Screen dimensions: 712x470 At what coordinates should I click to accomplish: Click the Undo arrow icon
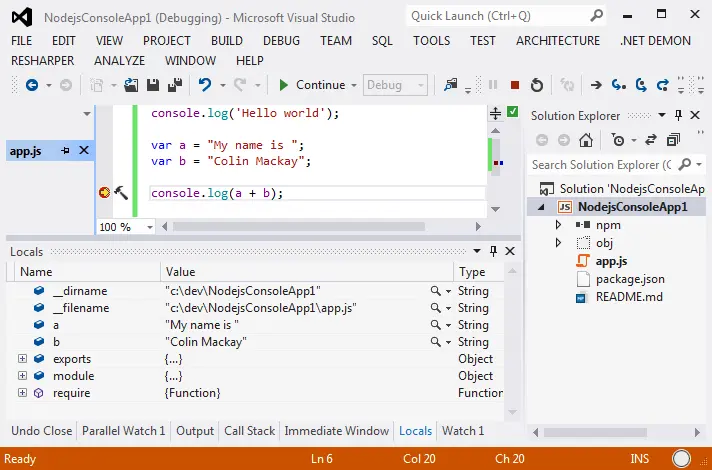pyautogui.click(x=205, y=85)
